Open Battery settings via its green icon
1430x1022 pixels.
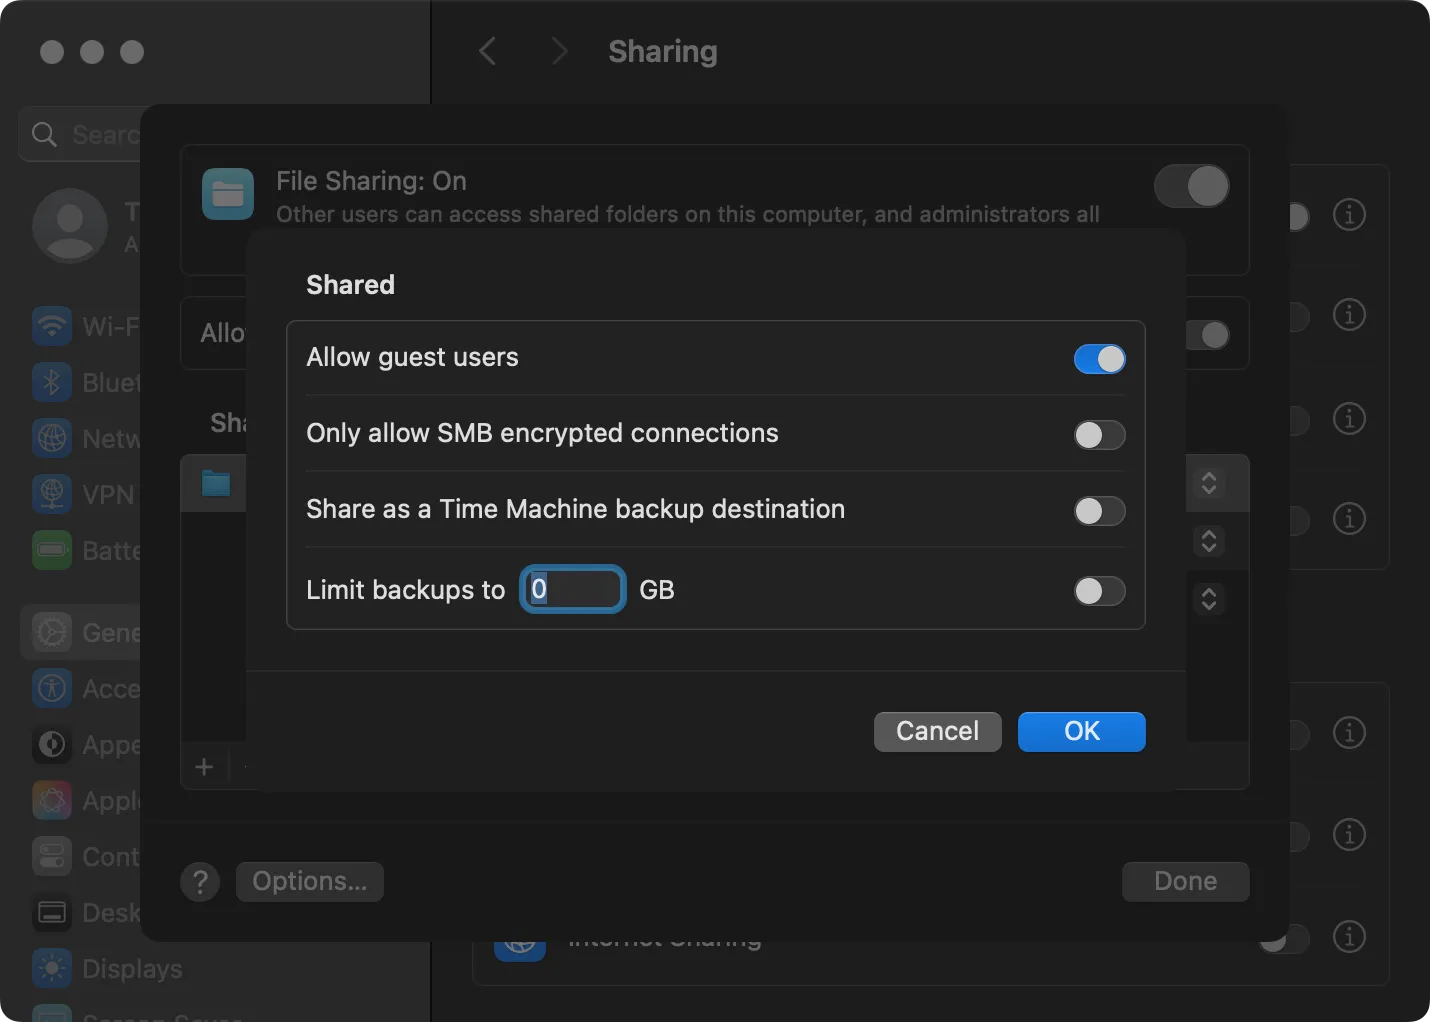52,550
